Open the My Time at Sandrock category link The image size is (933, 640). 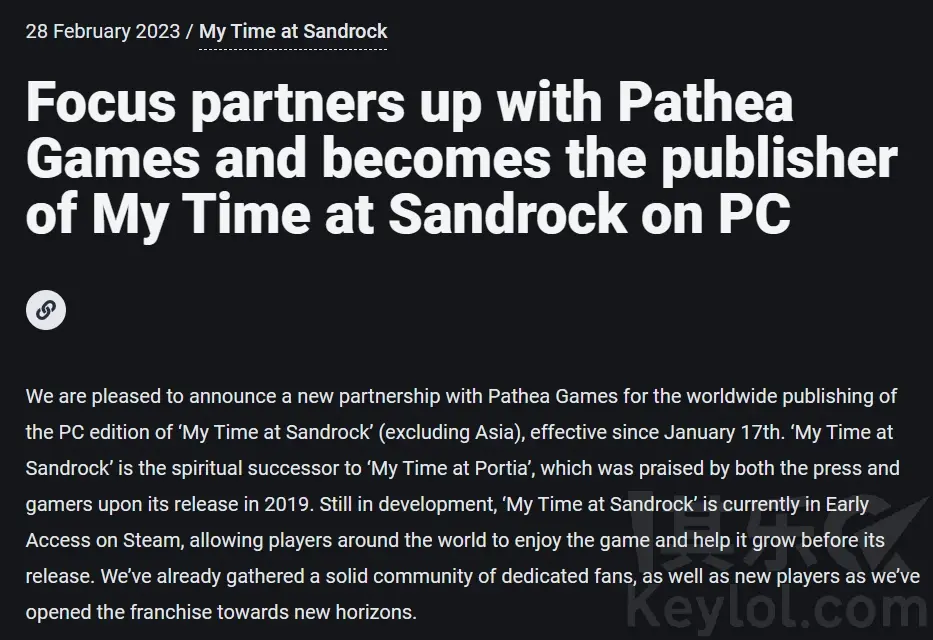[293, 31]
